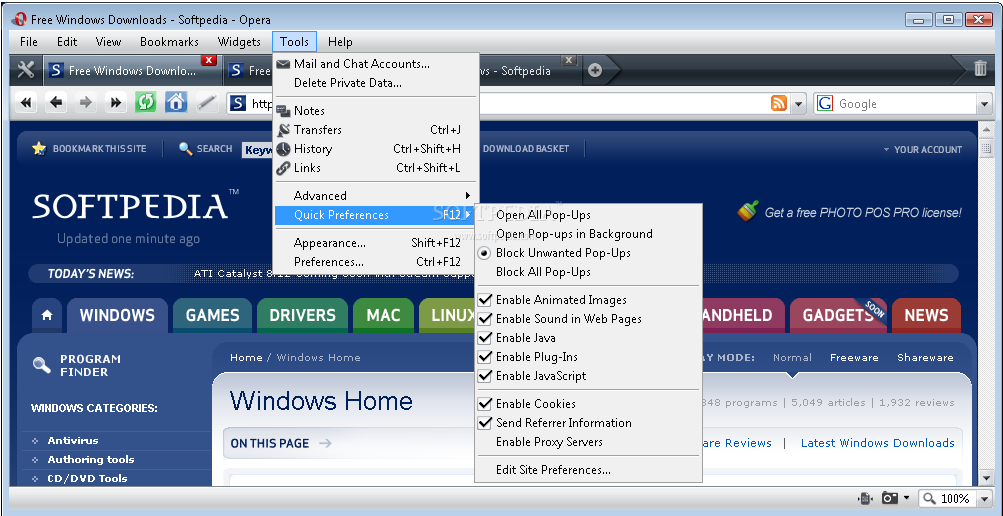Click the Bookmark This Site star

39,149
